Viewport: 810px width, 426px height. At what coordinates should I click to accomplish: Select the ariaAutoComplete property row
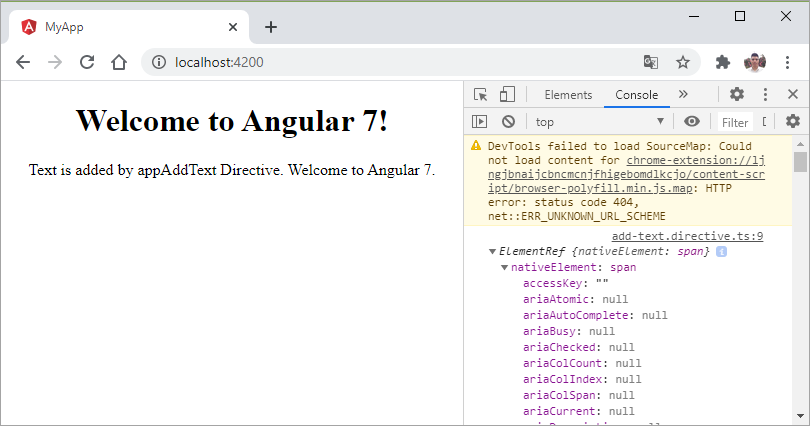click(595, 315)
